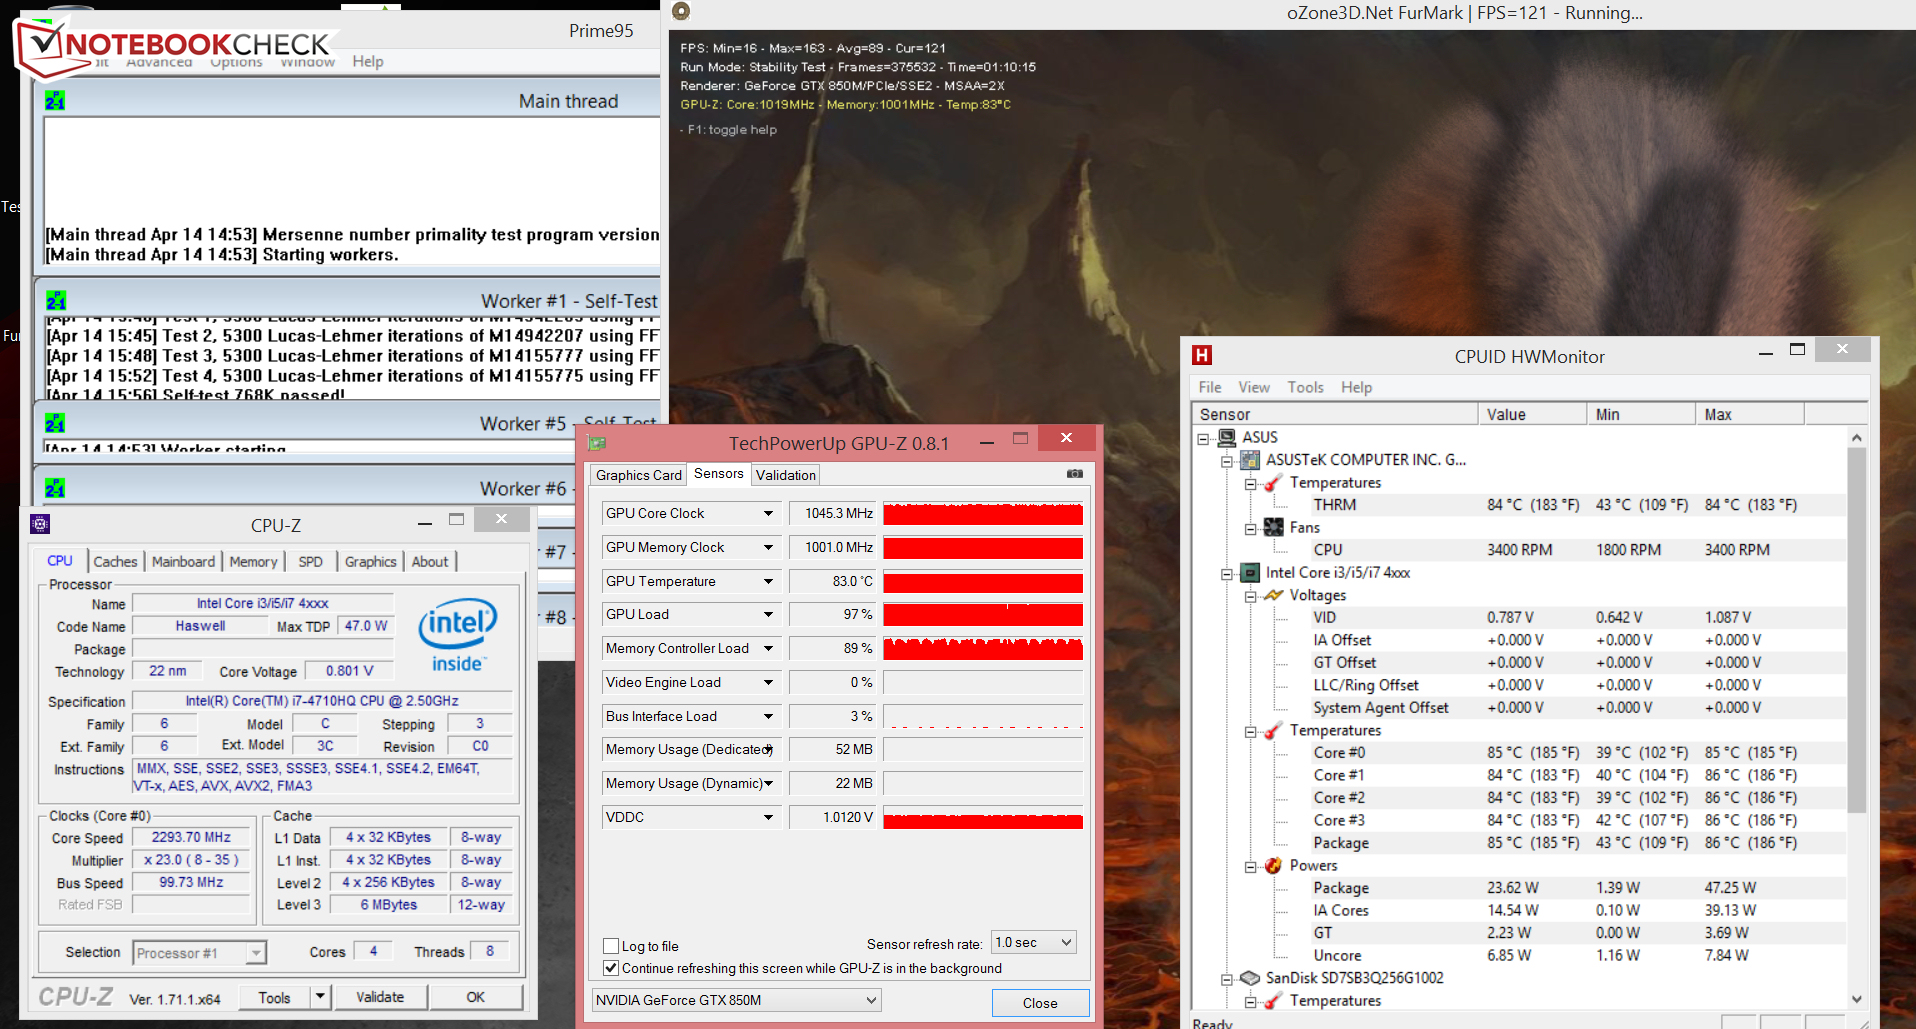
Task: Click the Powers flame icon in HWMonitor
Action: click(1274, 865)
